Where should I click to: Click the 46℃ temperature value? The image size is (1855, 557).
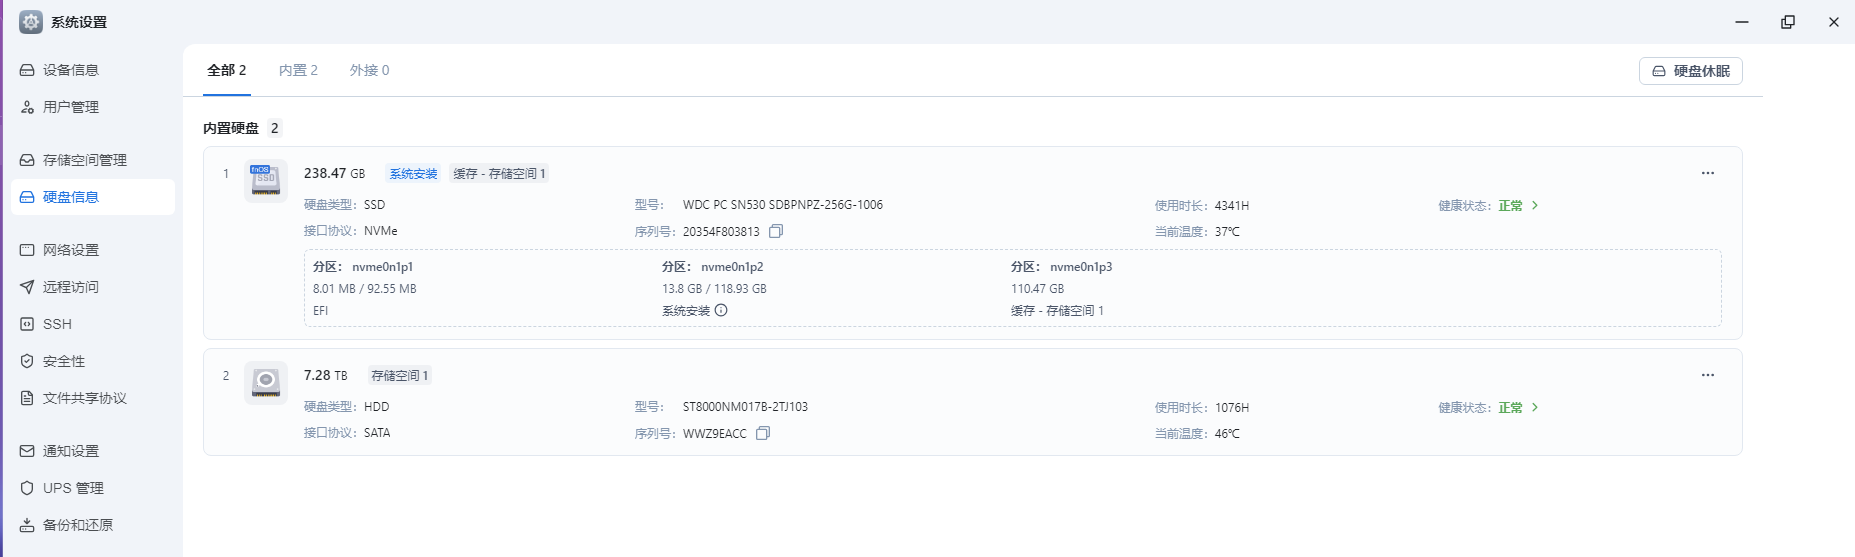(x=1228, y=434)
